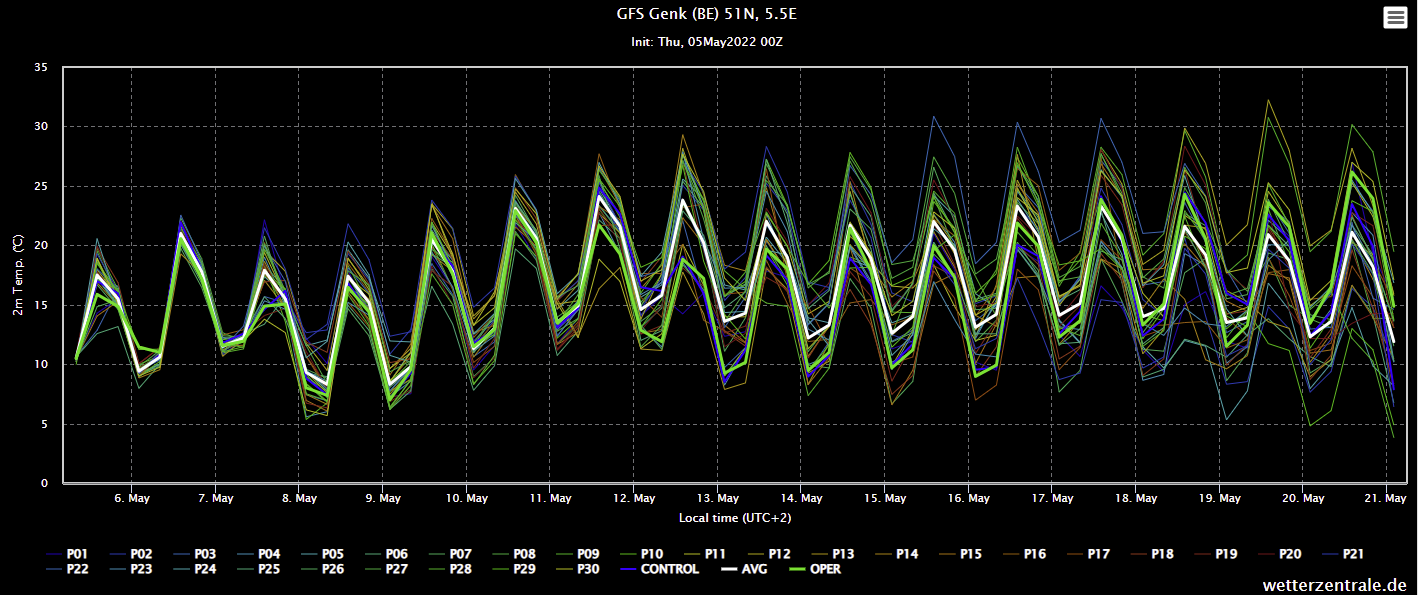Hide the P28 ensemble line
Screen dimensions: 1420x595
452,569
